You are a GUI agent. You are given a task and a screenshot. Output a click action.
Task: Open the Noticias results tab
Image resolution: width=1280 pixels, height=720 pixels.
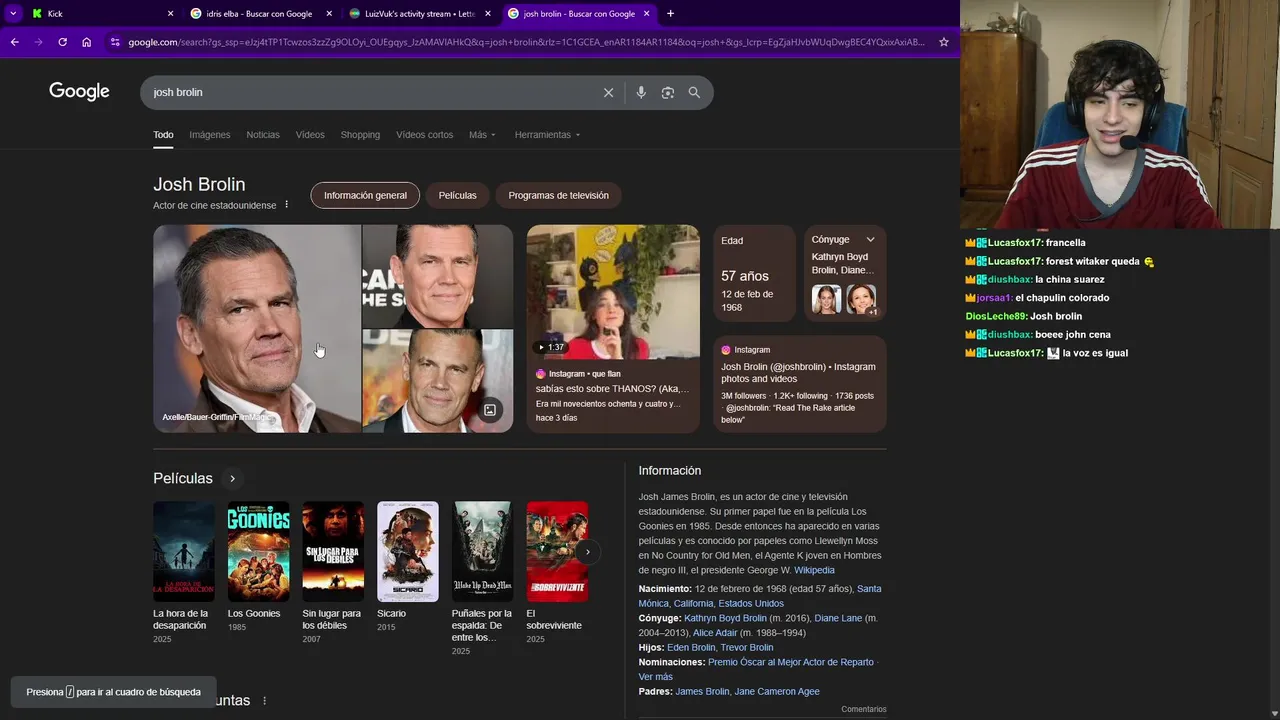[263, 135]
